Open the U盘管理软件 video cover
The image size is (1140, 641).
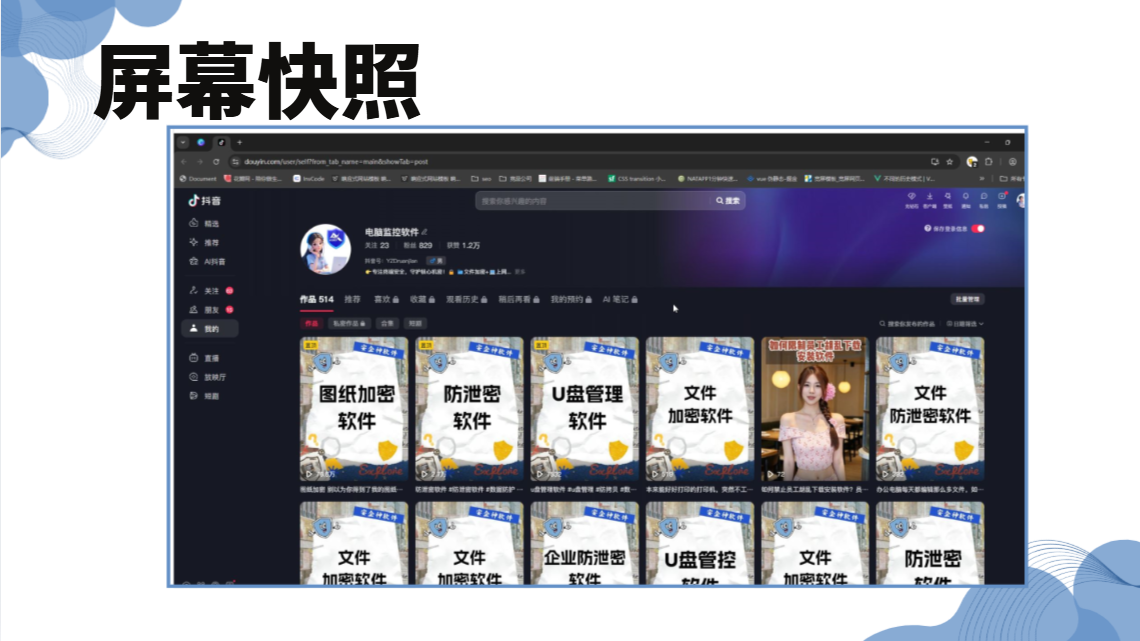click(585, 408)
